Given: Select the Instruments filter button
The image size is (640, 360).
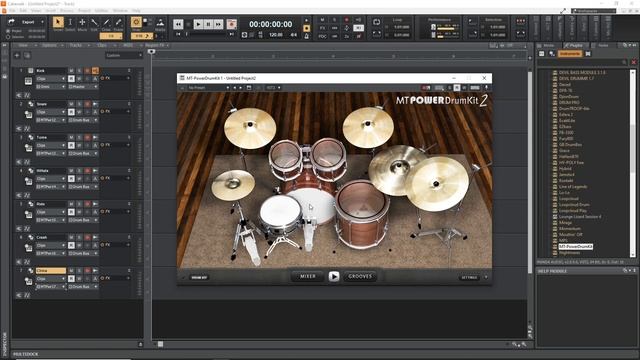Looking at the screenshot, I should point(570,53).
